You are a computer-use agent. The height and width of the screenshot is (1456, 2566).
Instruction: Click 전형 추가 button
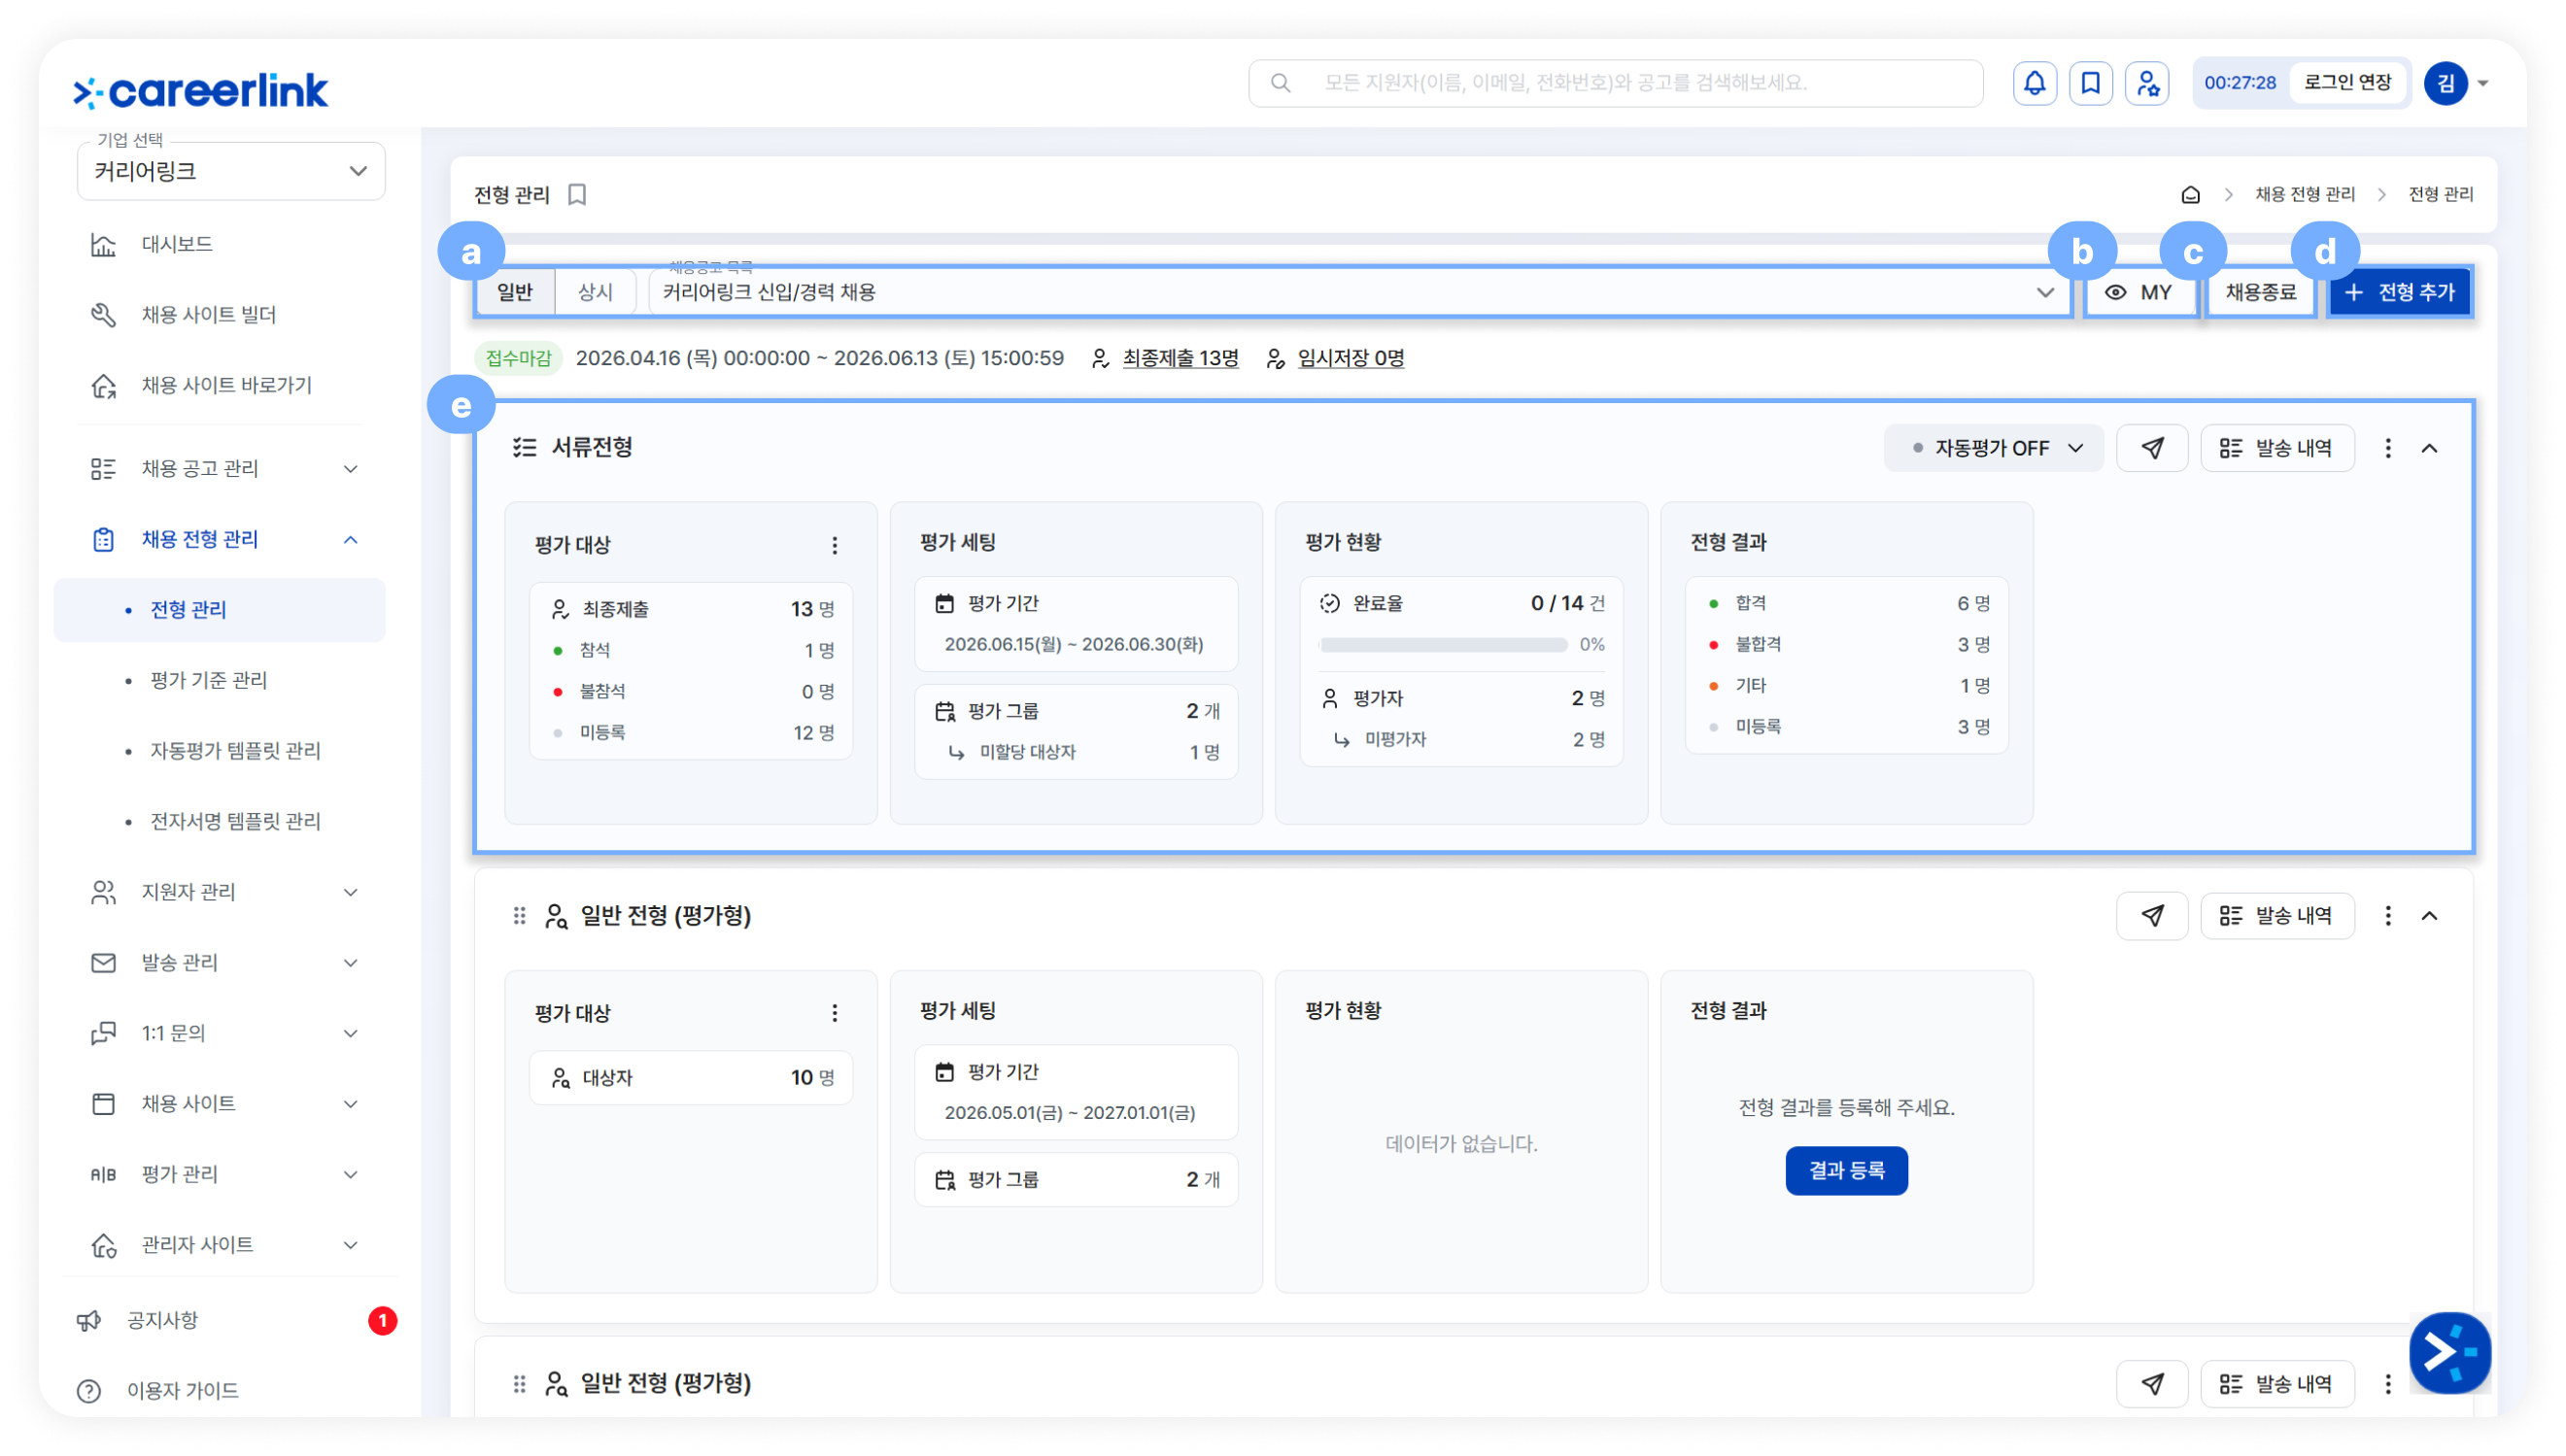pyautogui.click(x=2398, y=292)
